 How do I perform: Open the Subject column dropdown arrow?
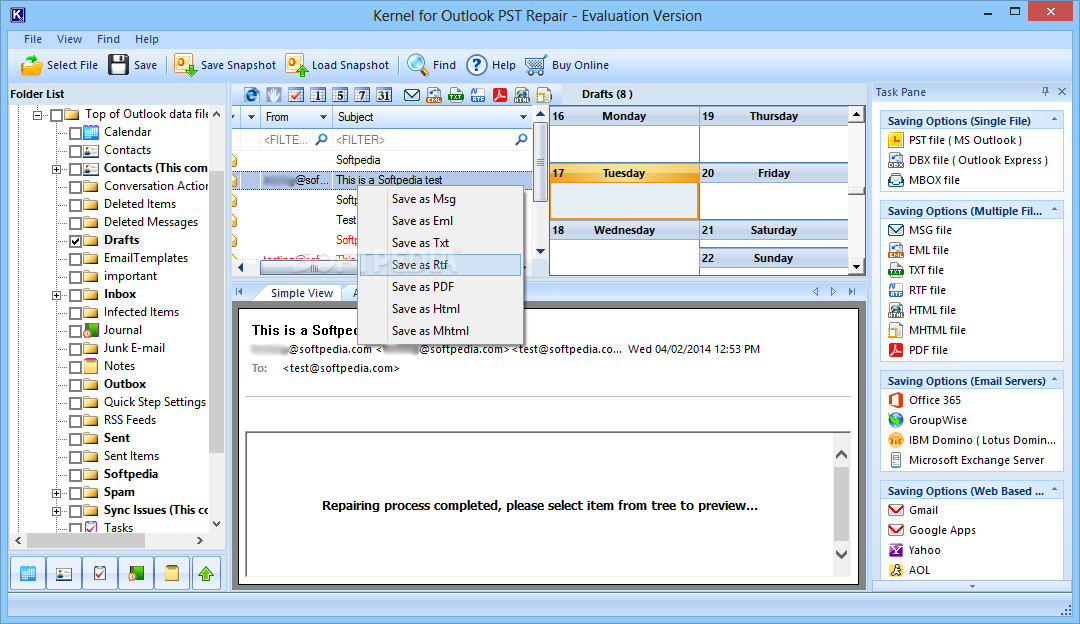pos(523,117)
